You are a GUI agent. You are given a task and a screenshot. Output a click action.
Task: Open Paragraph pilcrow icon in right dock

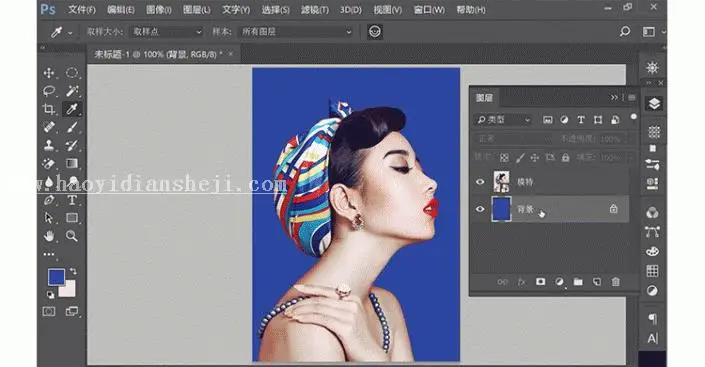[x=652, y=319]
